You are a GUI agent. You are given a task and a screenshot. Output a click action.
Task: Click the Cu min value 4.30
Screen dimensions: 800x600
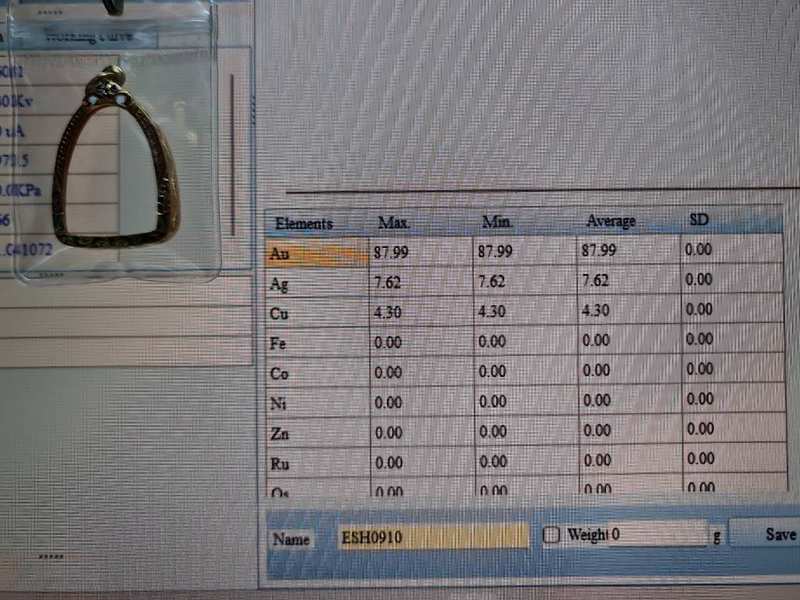[492, 311]
